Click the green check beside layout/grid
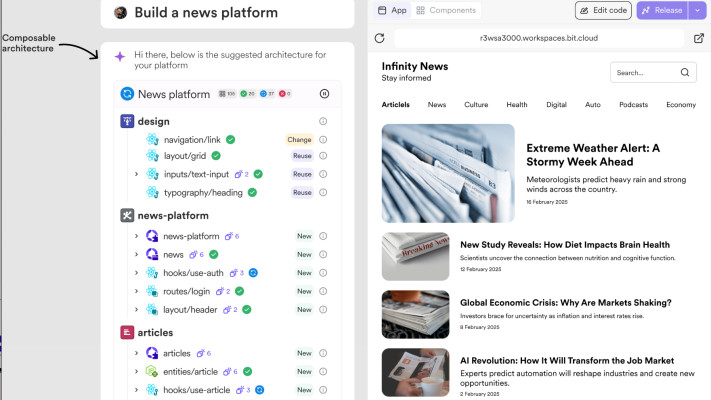Screen dimensions: 711x400 coord(216,156)
